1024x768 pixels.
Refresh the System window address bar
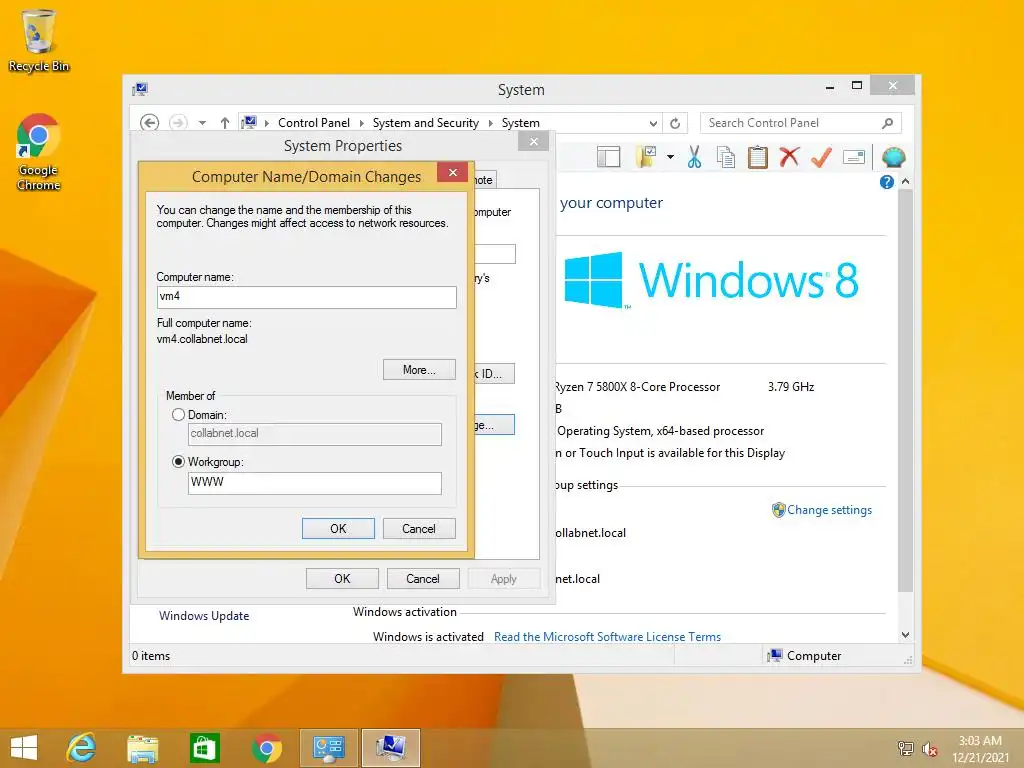(675, 123)
